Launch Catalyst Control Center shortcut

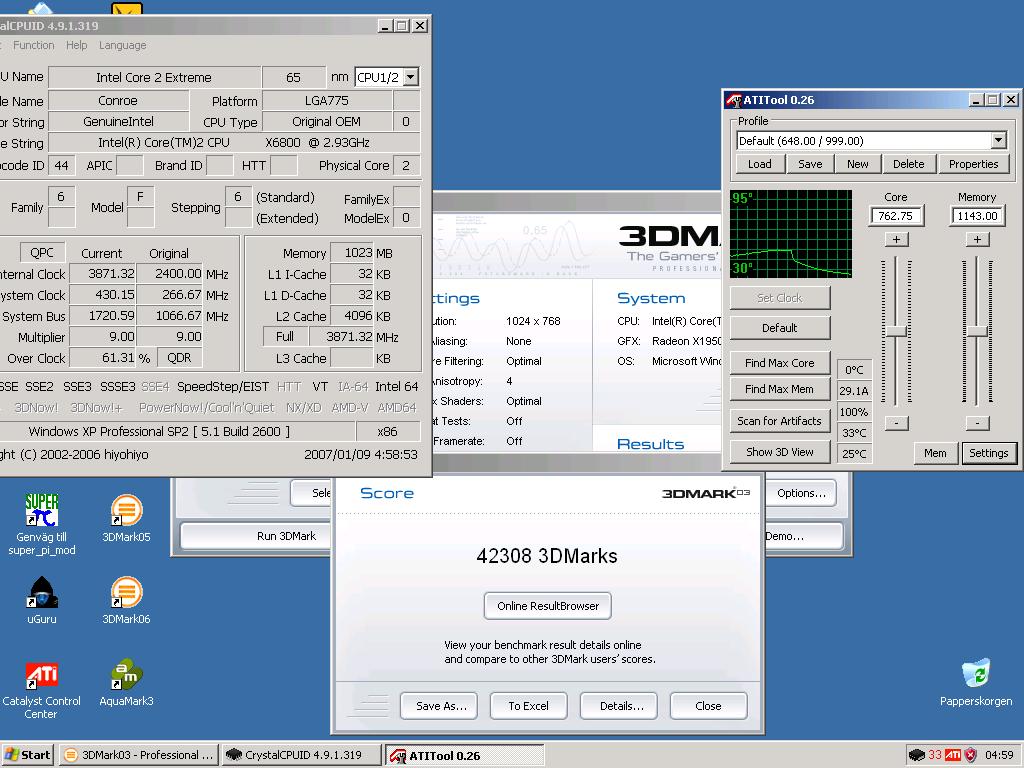pos(41,690)
